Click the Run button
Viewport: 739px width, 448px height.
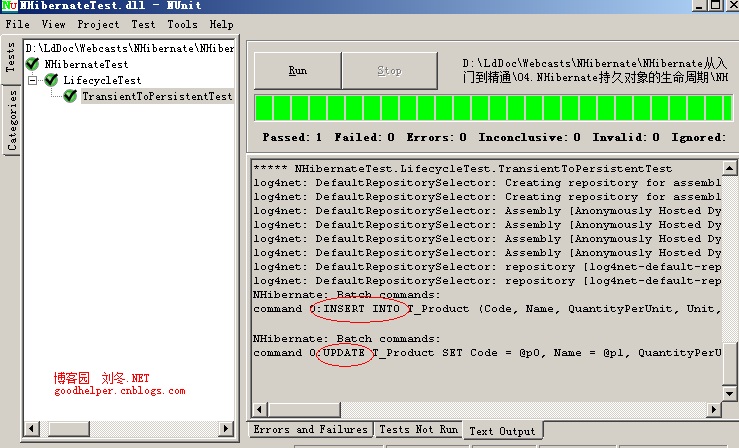[297, 70]
